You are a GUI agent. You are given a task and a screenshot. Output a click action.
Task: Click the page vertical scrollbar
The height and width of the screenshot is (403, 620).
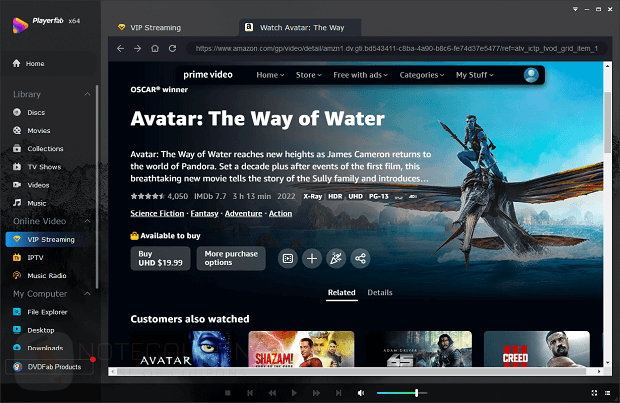coord(607,121)
